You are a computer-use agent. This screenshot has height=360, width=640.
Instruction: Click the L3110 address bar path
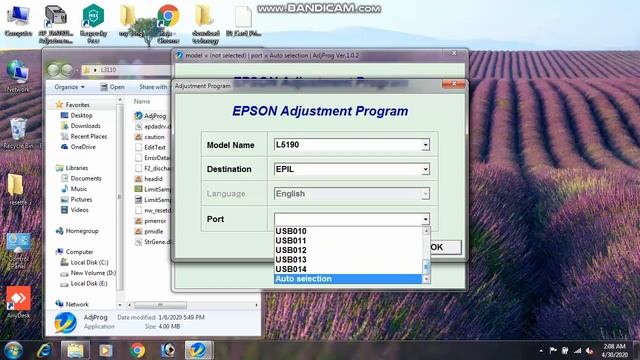click(x=108, y=70)
